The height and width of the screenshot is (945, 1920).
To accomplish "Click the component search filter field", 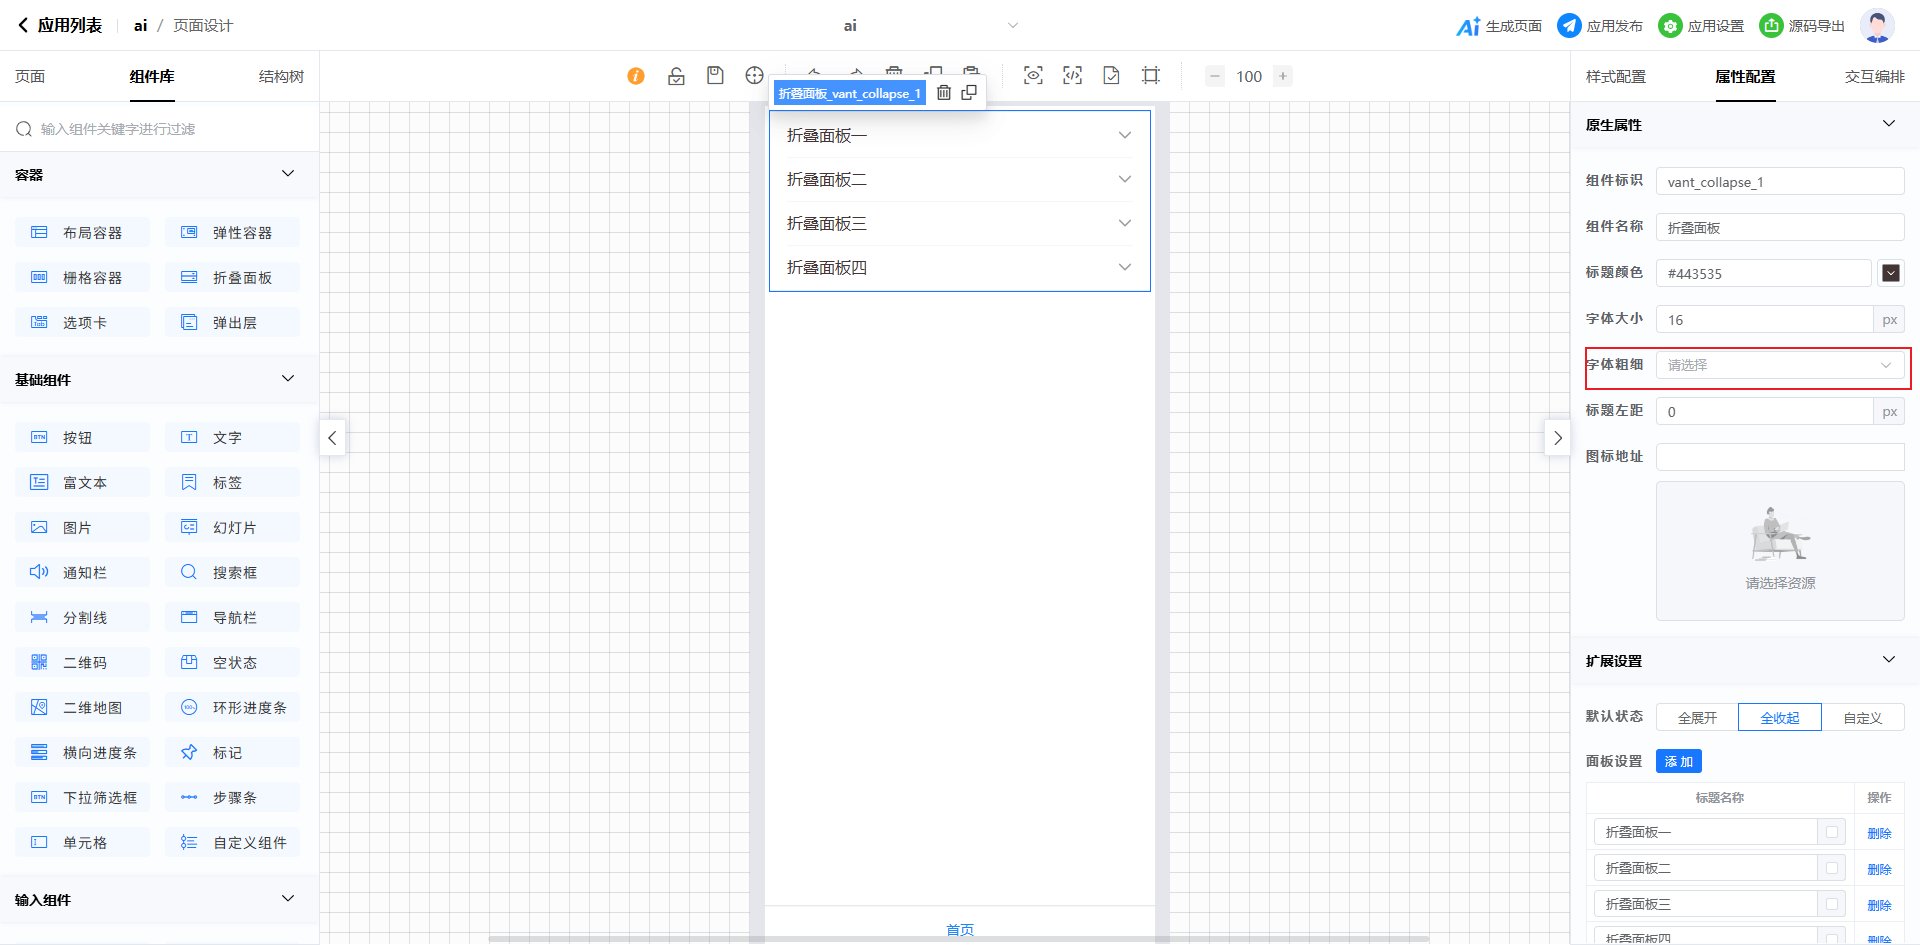I will pyautogui.click(x=160, y=129).
